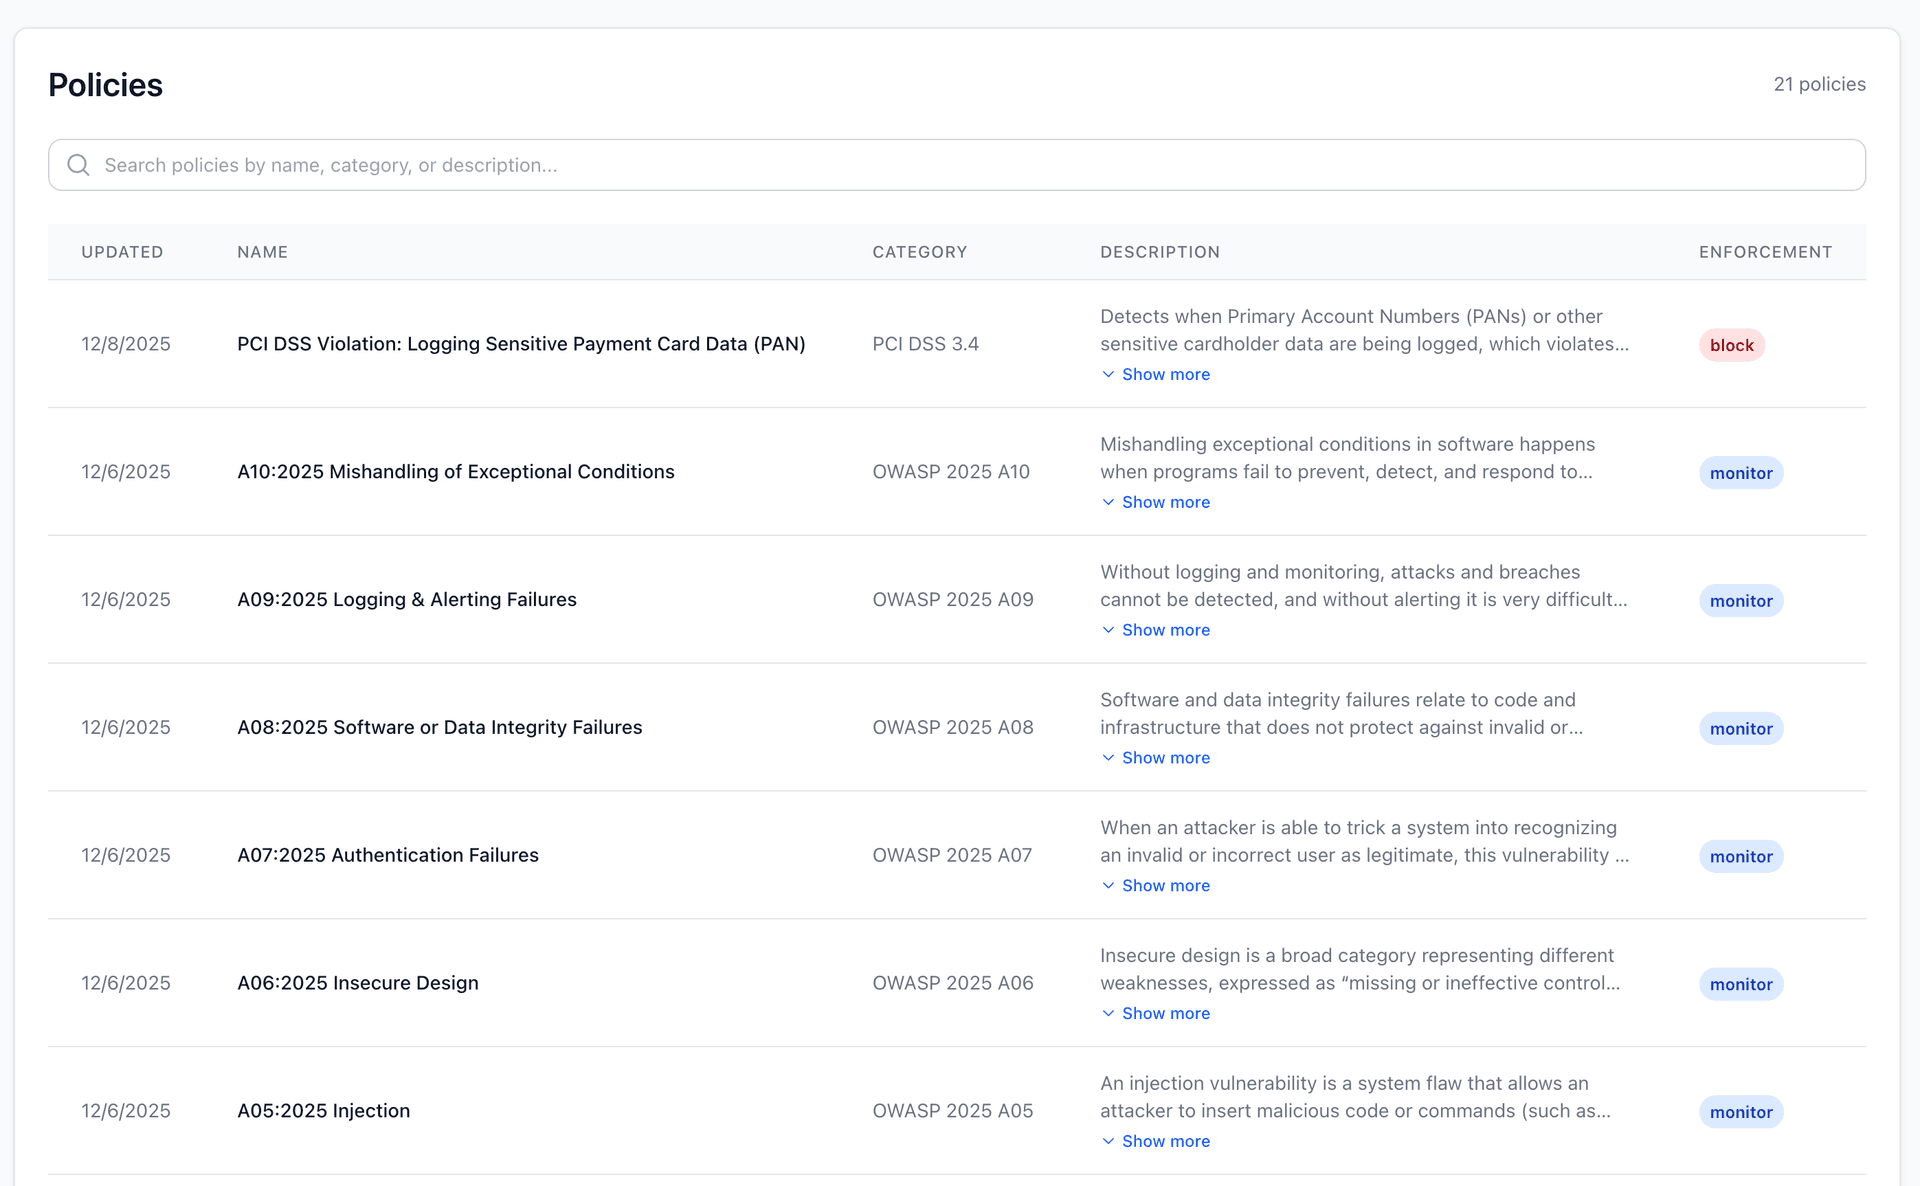Expand A09 Logging description Show more
This screenshot has width=1920, height=1186.
pyautogui.click(x=1155, y=630)
